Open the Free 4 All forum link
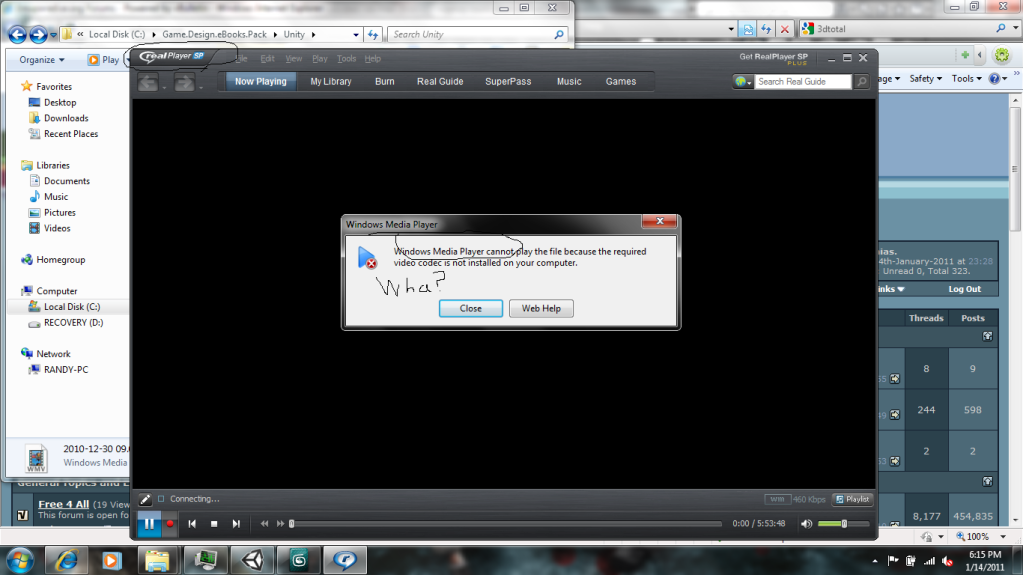 (x=63, y=504)
